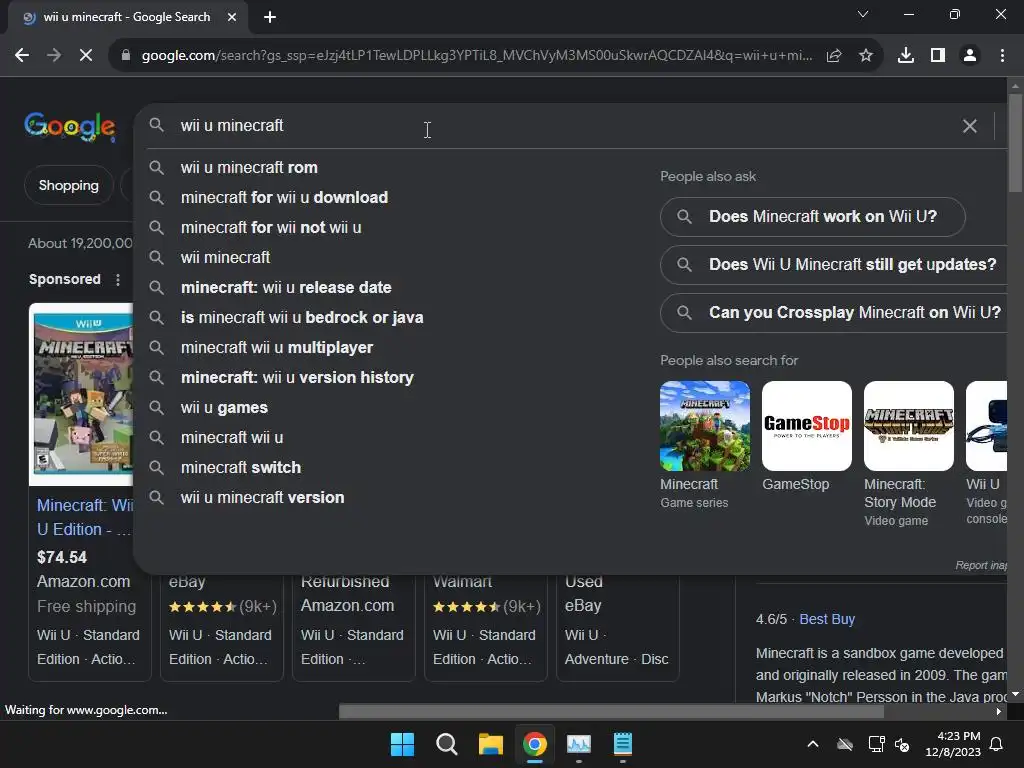Open the notifications bell
Screen dimensions: 1024x768
pos(997,744)
